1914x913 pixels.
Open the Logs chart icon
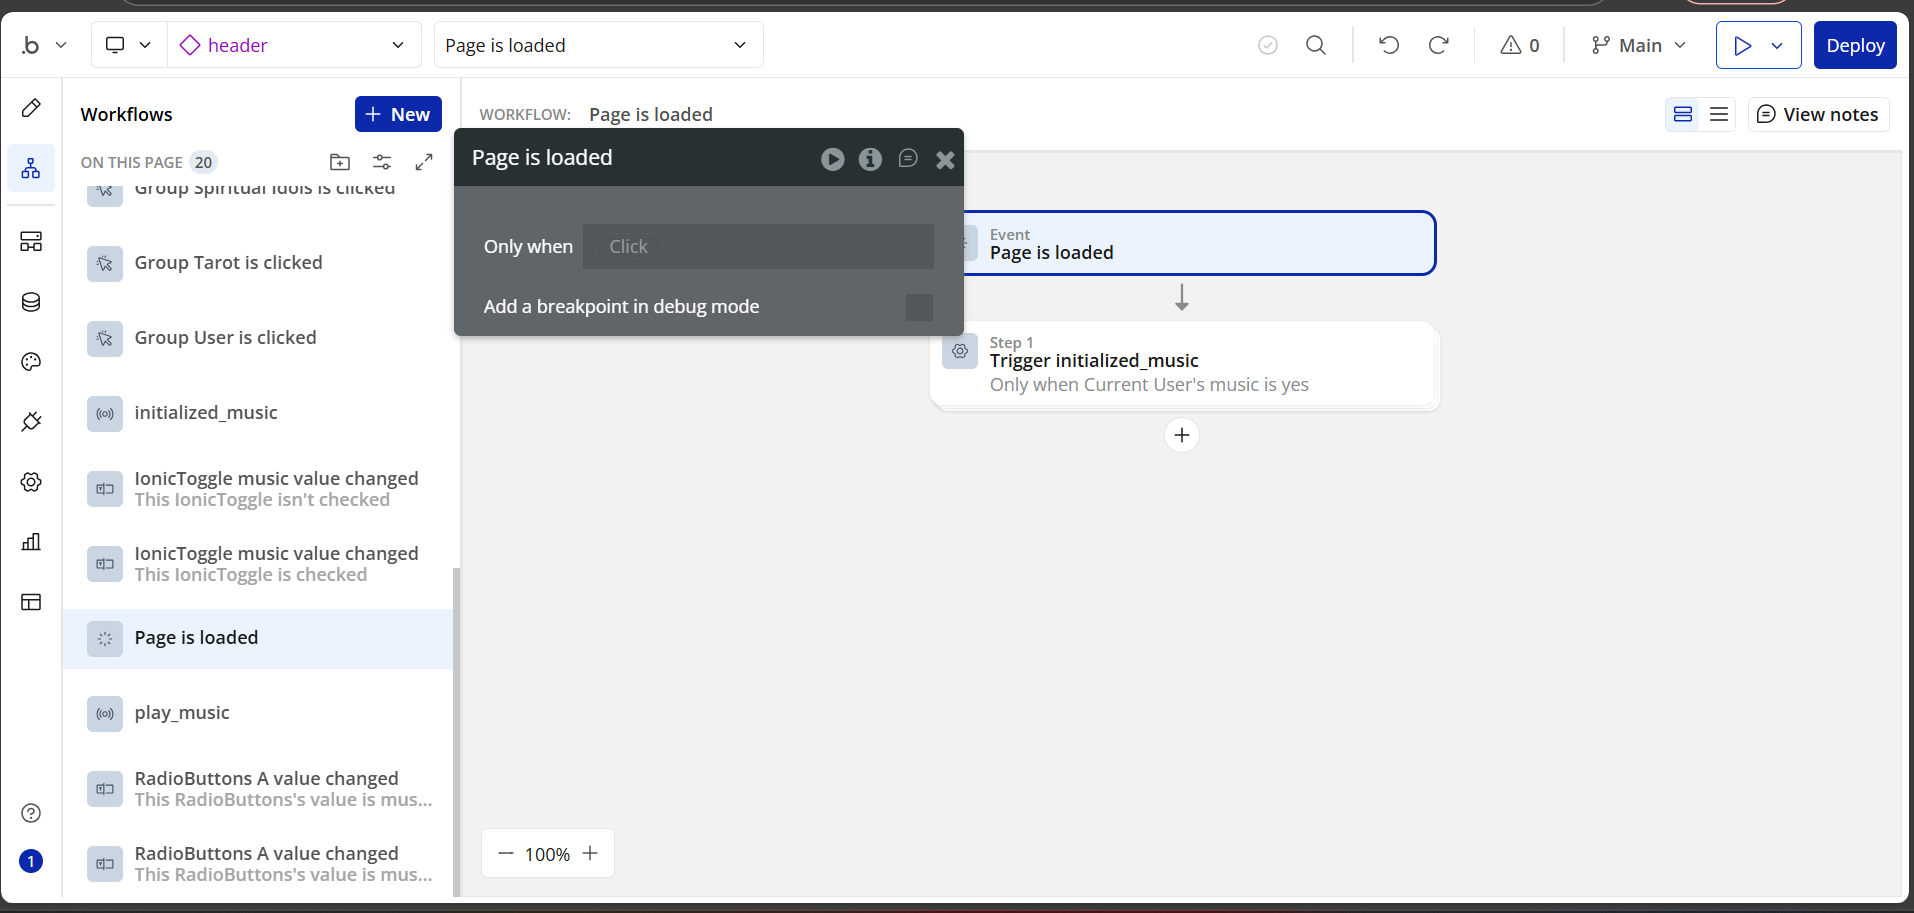click(x=31, y=542)
